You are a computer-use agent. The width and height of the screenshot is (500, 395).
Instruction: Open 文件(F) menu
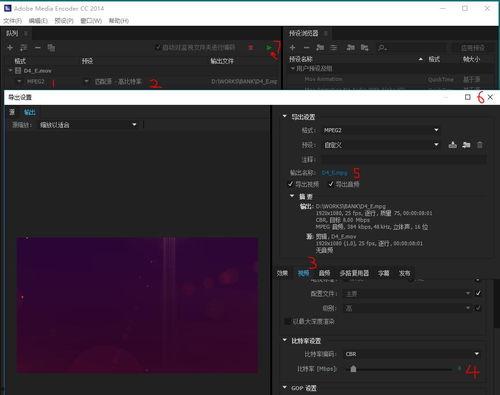(x=12, y=21)
